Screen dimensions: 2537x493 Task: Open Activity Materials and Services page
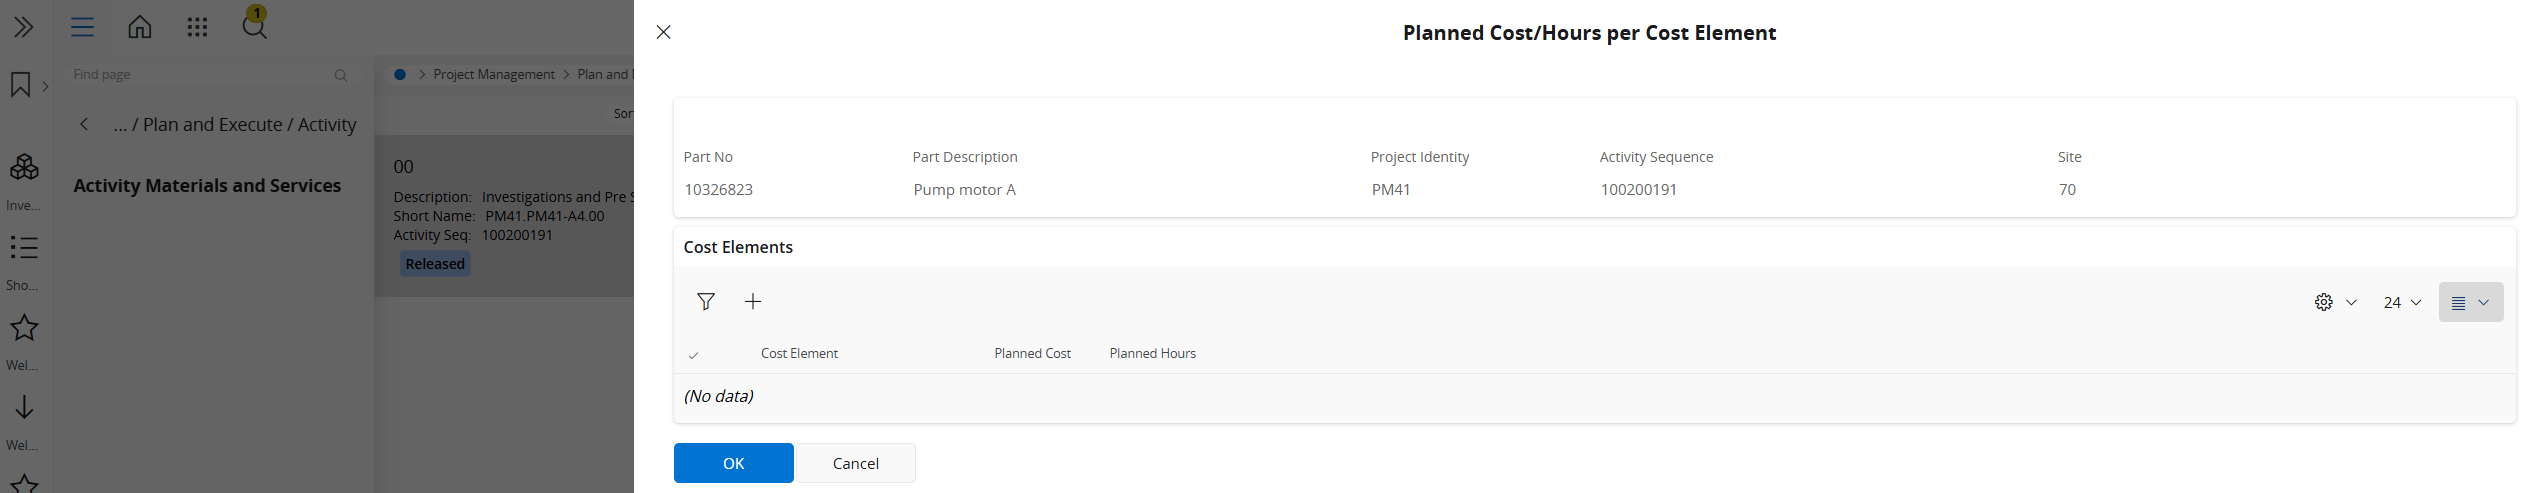click(x=207, y=185)
